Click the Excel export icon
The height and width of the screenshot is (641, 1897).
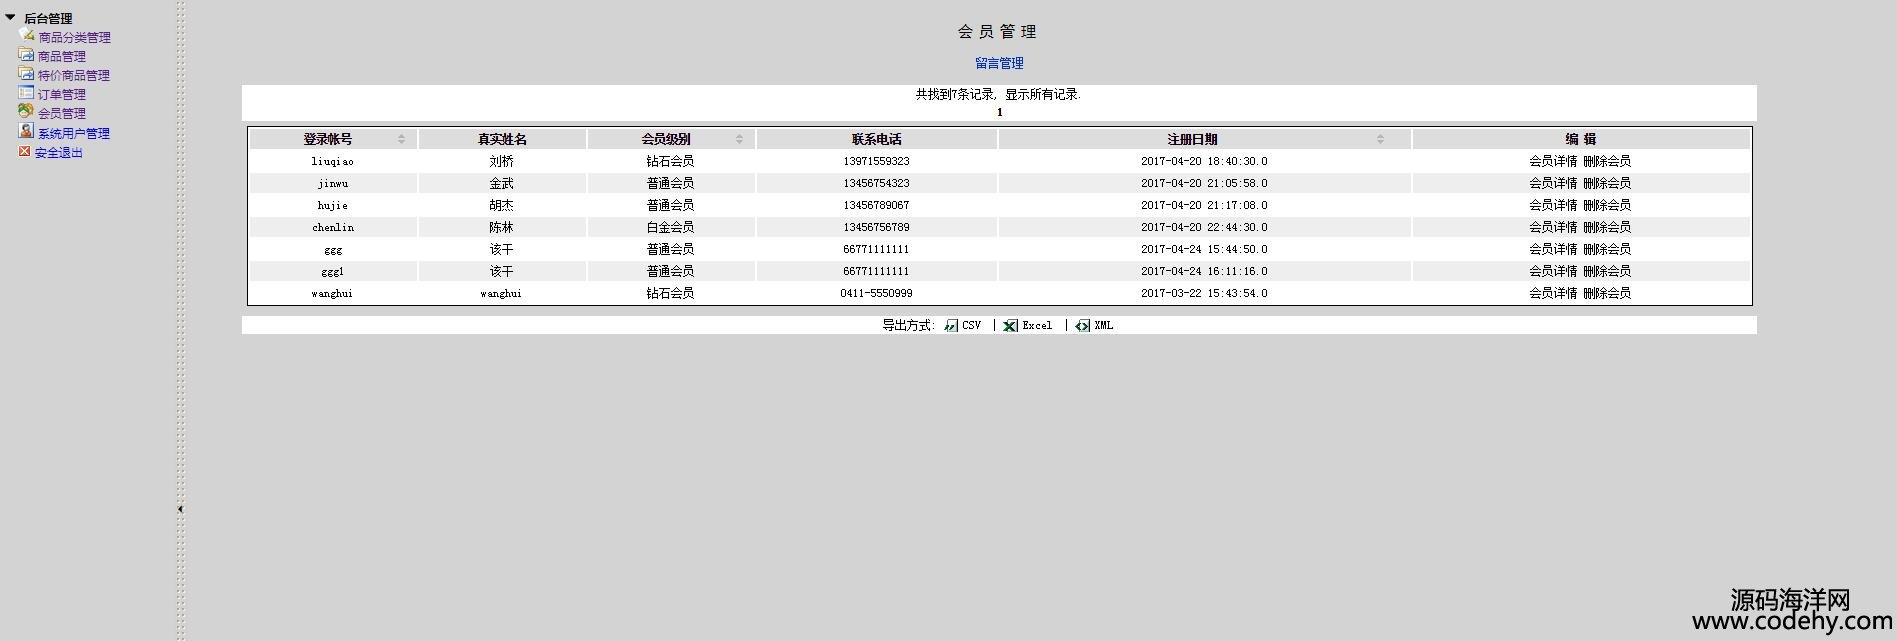tap(1010, 326)
